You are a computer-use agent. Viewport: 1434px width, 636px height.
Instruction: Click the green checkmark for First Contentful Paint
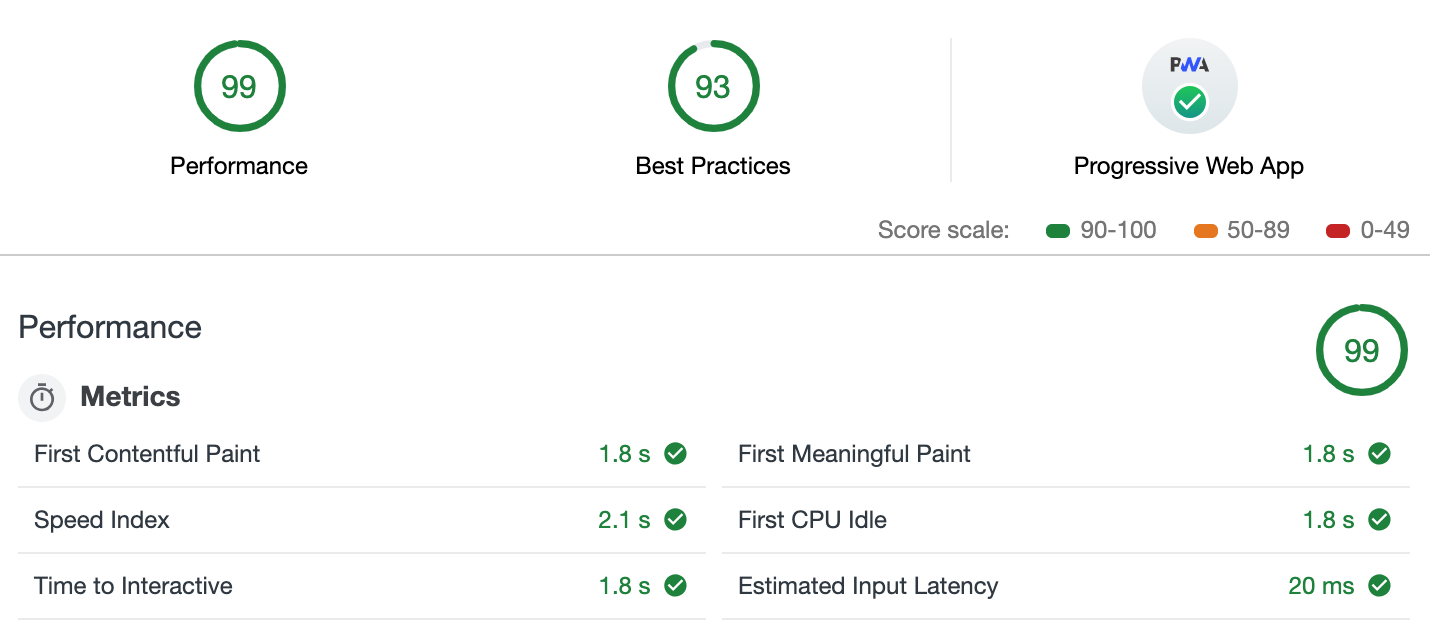point(676,454)
